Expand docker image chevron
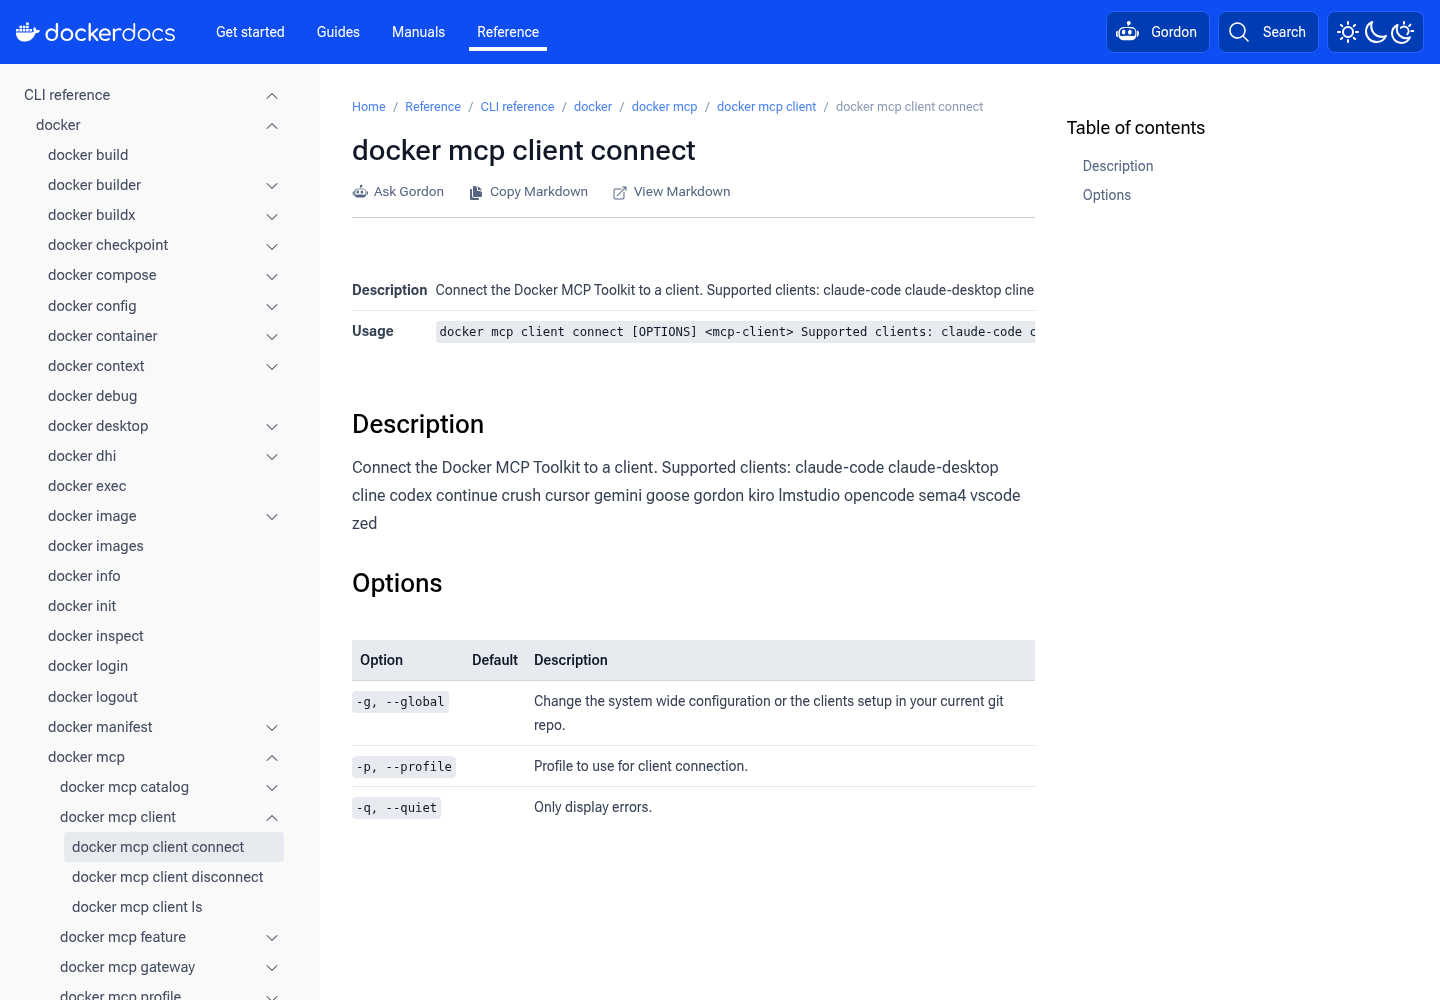The image size is (1440, 1000). pyautogui.click(x=272, y=517)
